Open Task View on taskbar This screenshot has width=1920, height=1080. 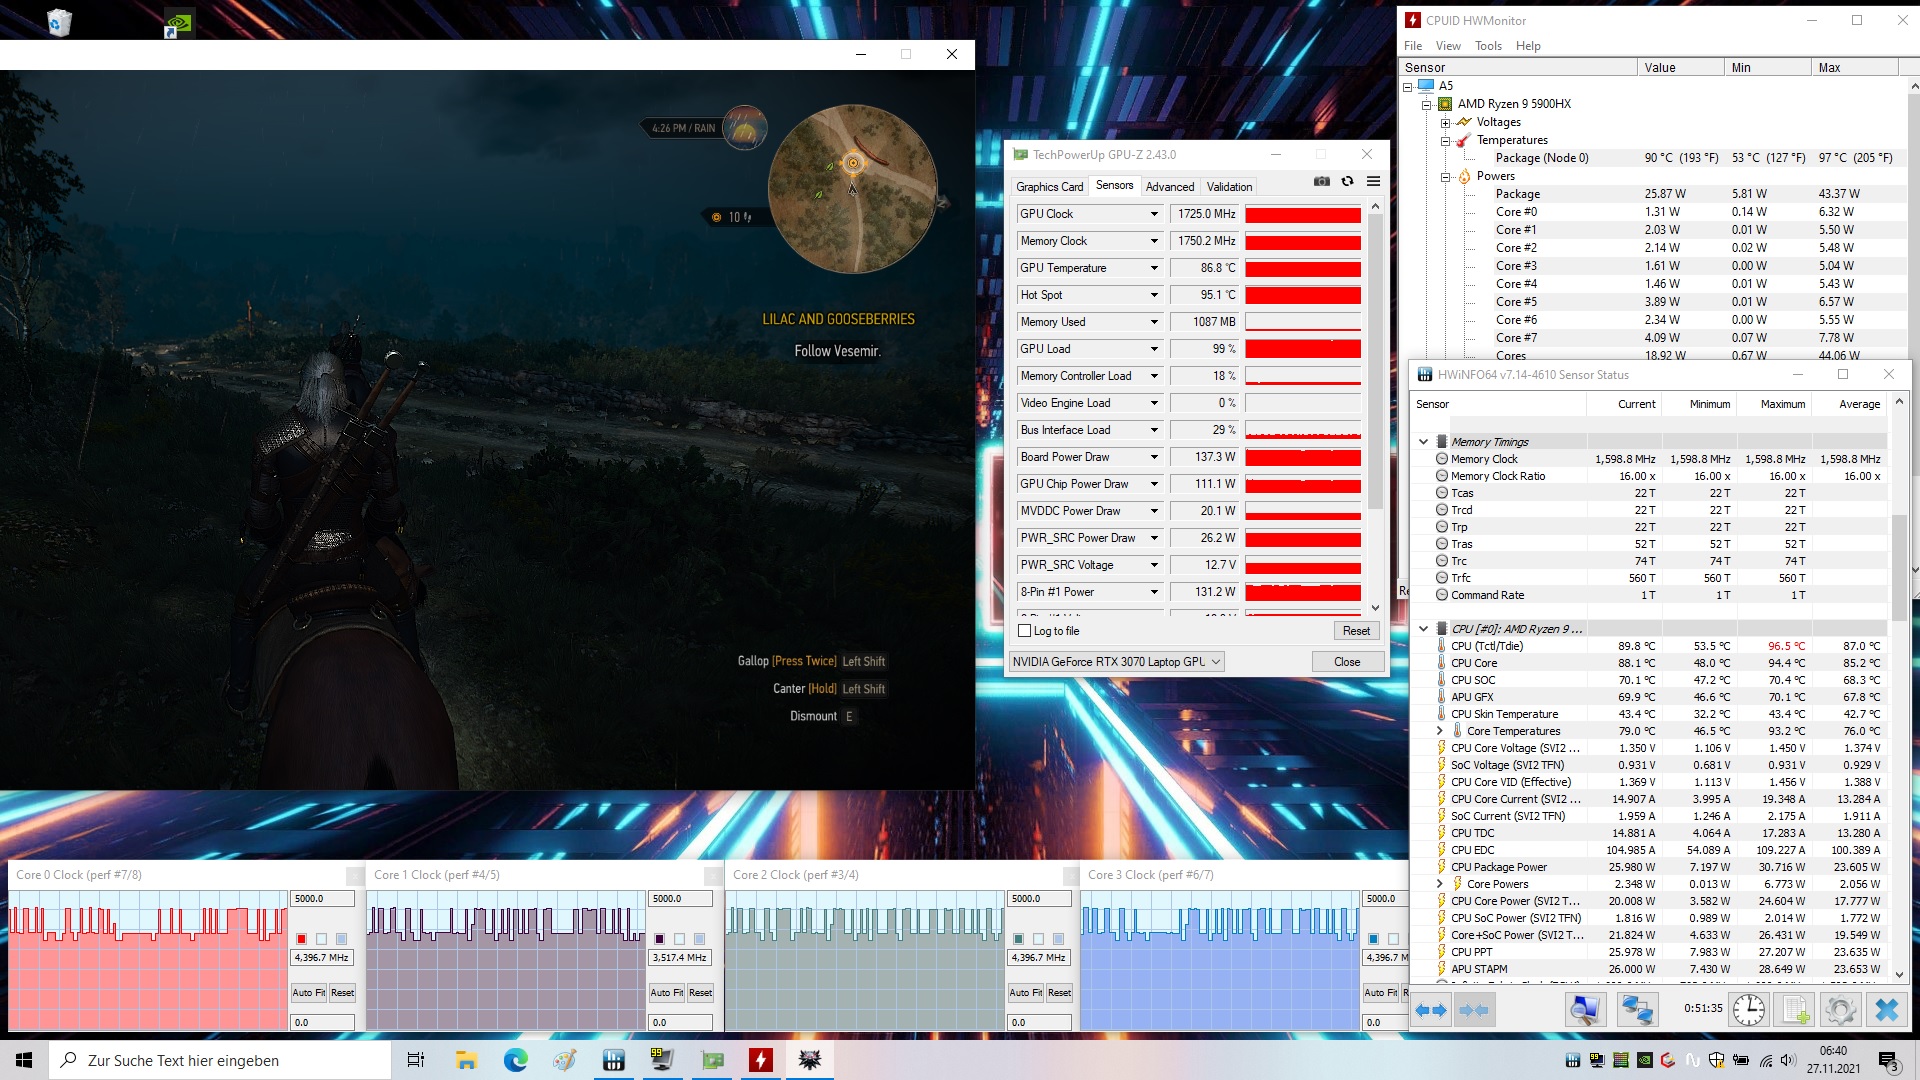click(416, 1060)
